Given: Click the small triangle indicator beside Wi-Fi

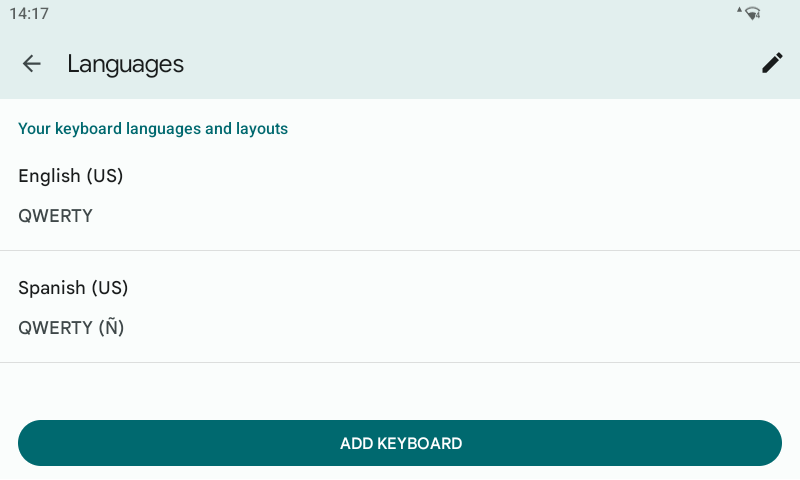Looking at the screenshot, I should [739, 10].
